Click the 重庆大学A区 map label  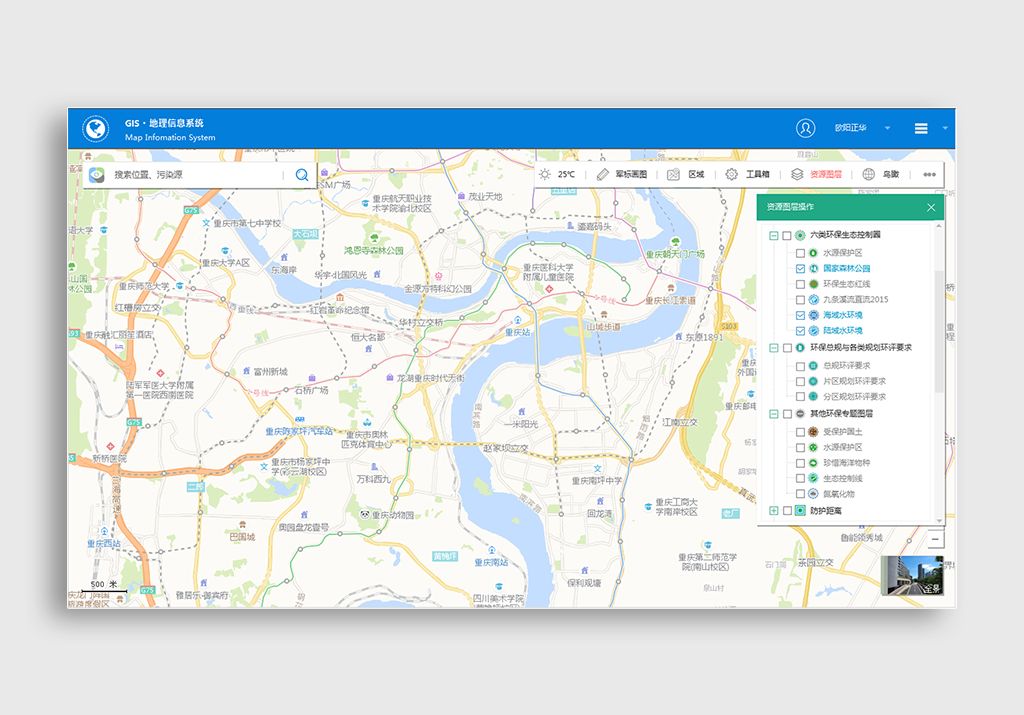(x=226, y=262)
